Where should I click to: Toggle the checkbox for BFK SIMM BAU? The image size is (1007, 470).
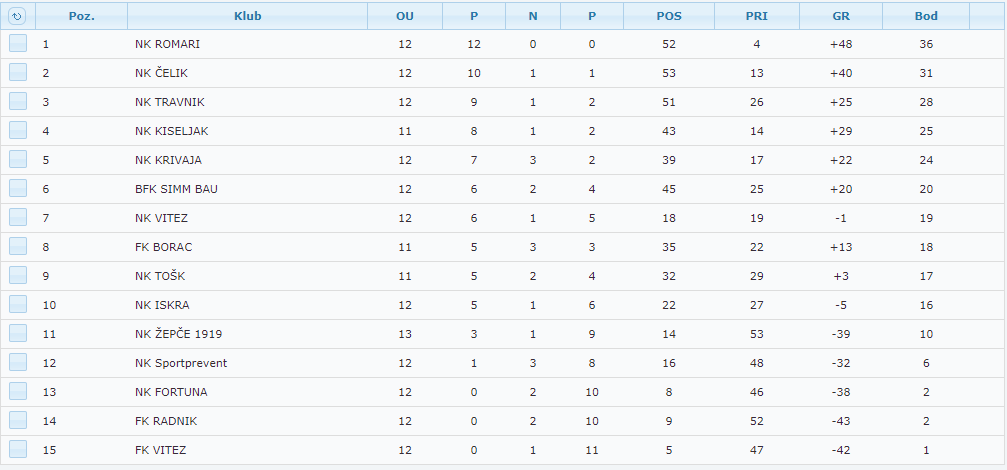18,189
